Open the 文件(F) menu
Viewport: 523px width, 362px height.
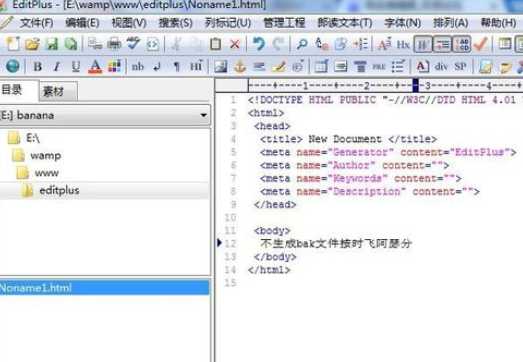[x=36, y=23]
